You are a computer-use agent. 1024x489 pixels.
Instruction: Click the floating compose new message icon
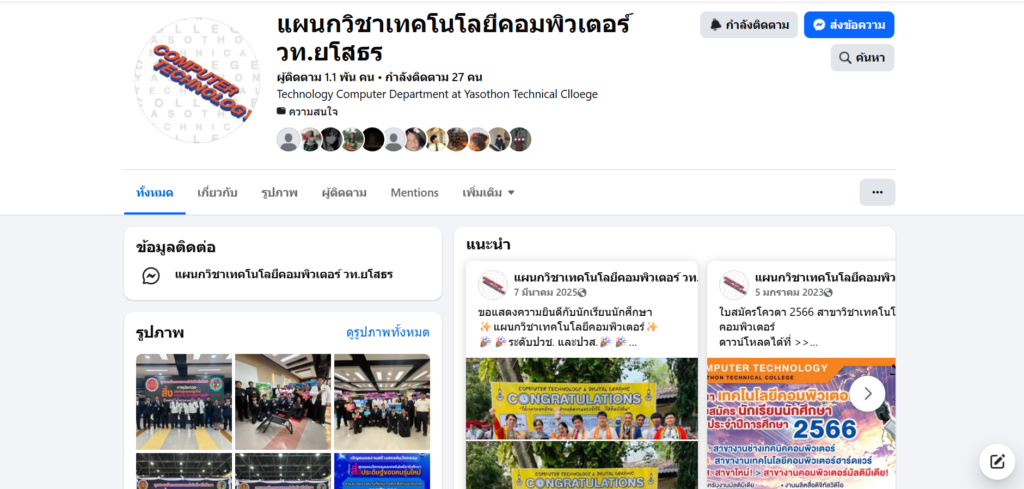(997, 462)
